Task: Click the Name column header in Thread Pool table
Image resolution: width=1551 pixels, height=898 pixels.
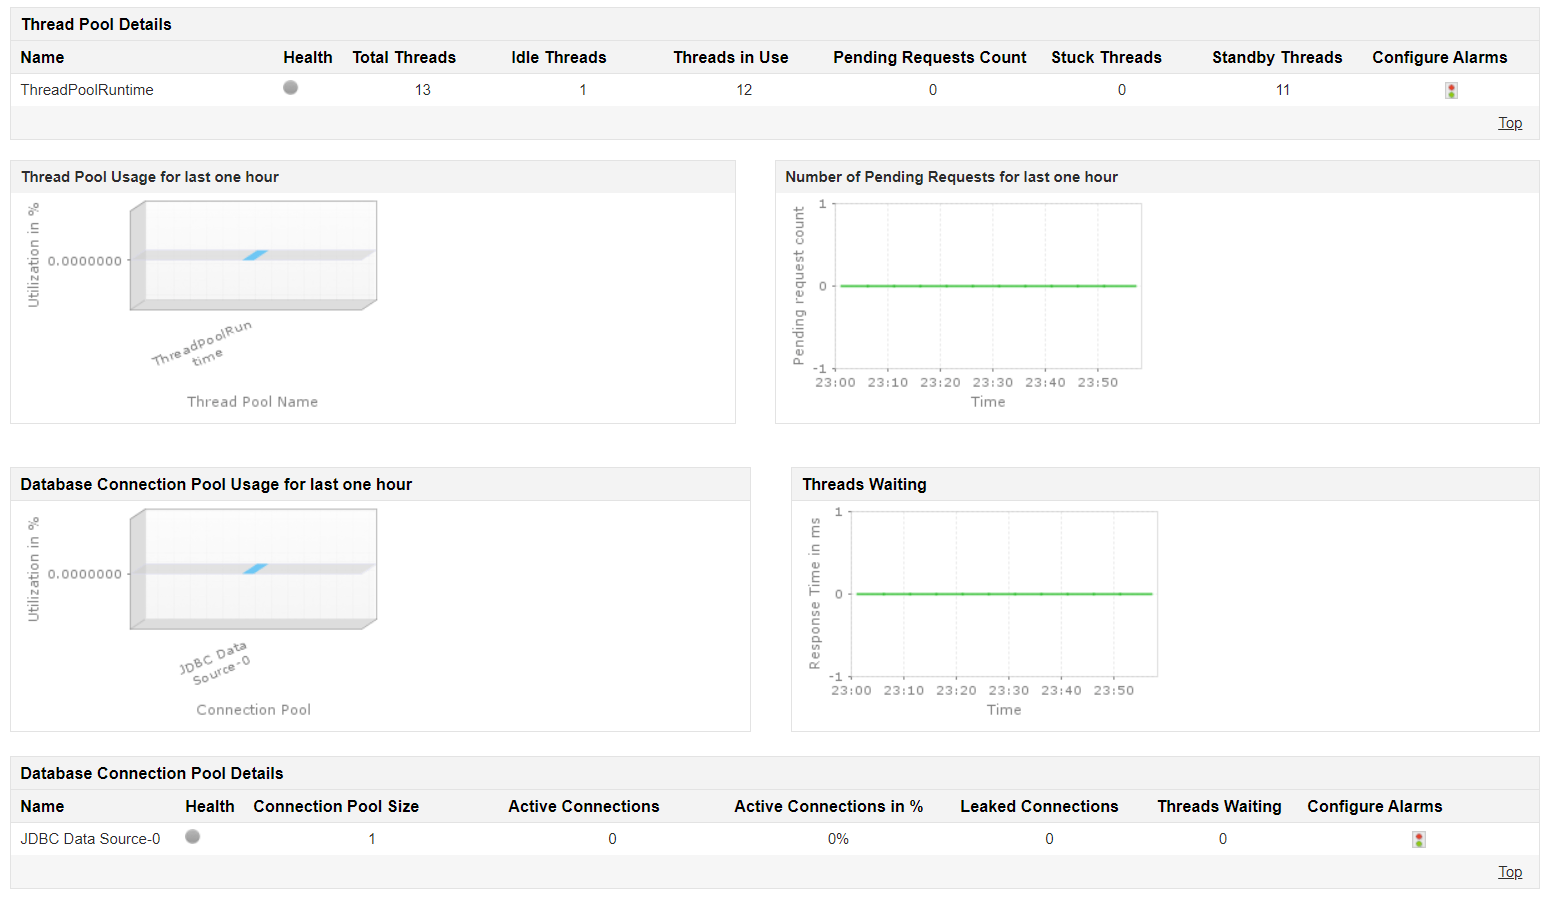Action: click(x=42, y=57)
